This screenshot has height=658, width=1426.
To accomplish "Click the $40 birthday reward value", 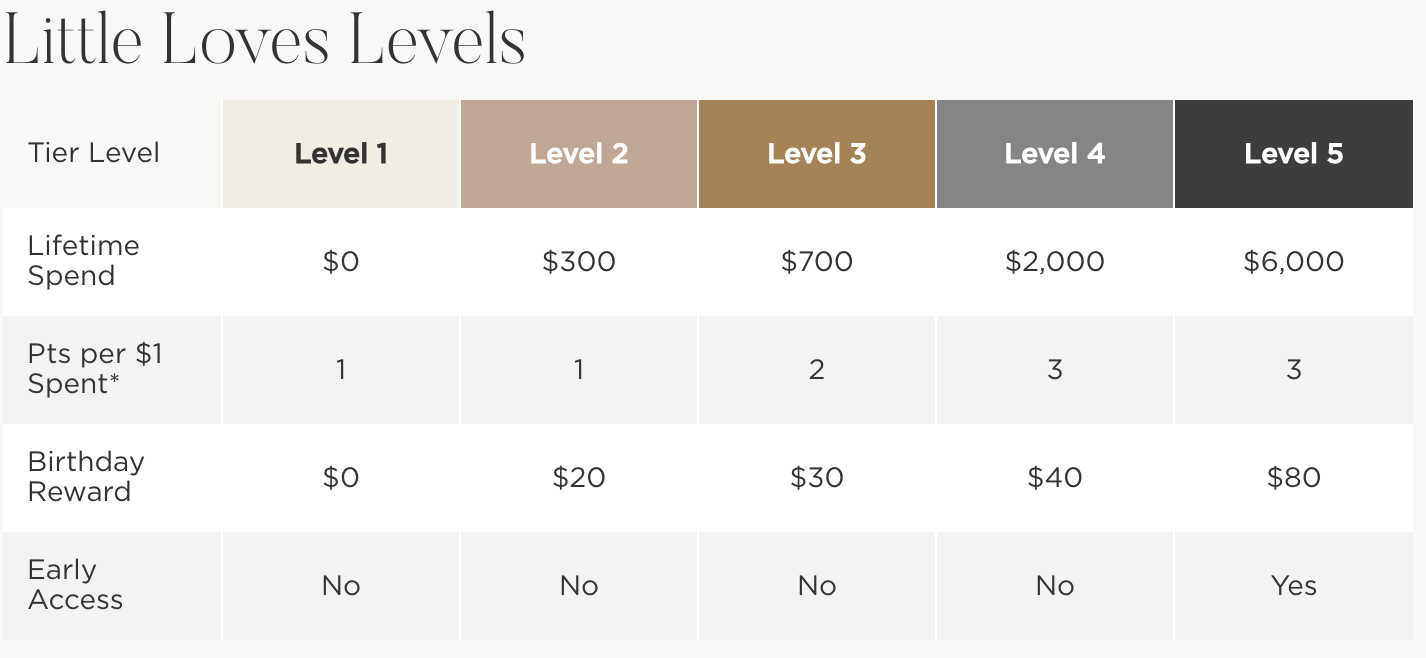I will 1055,478.
